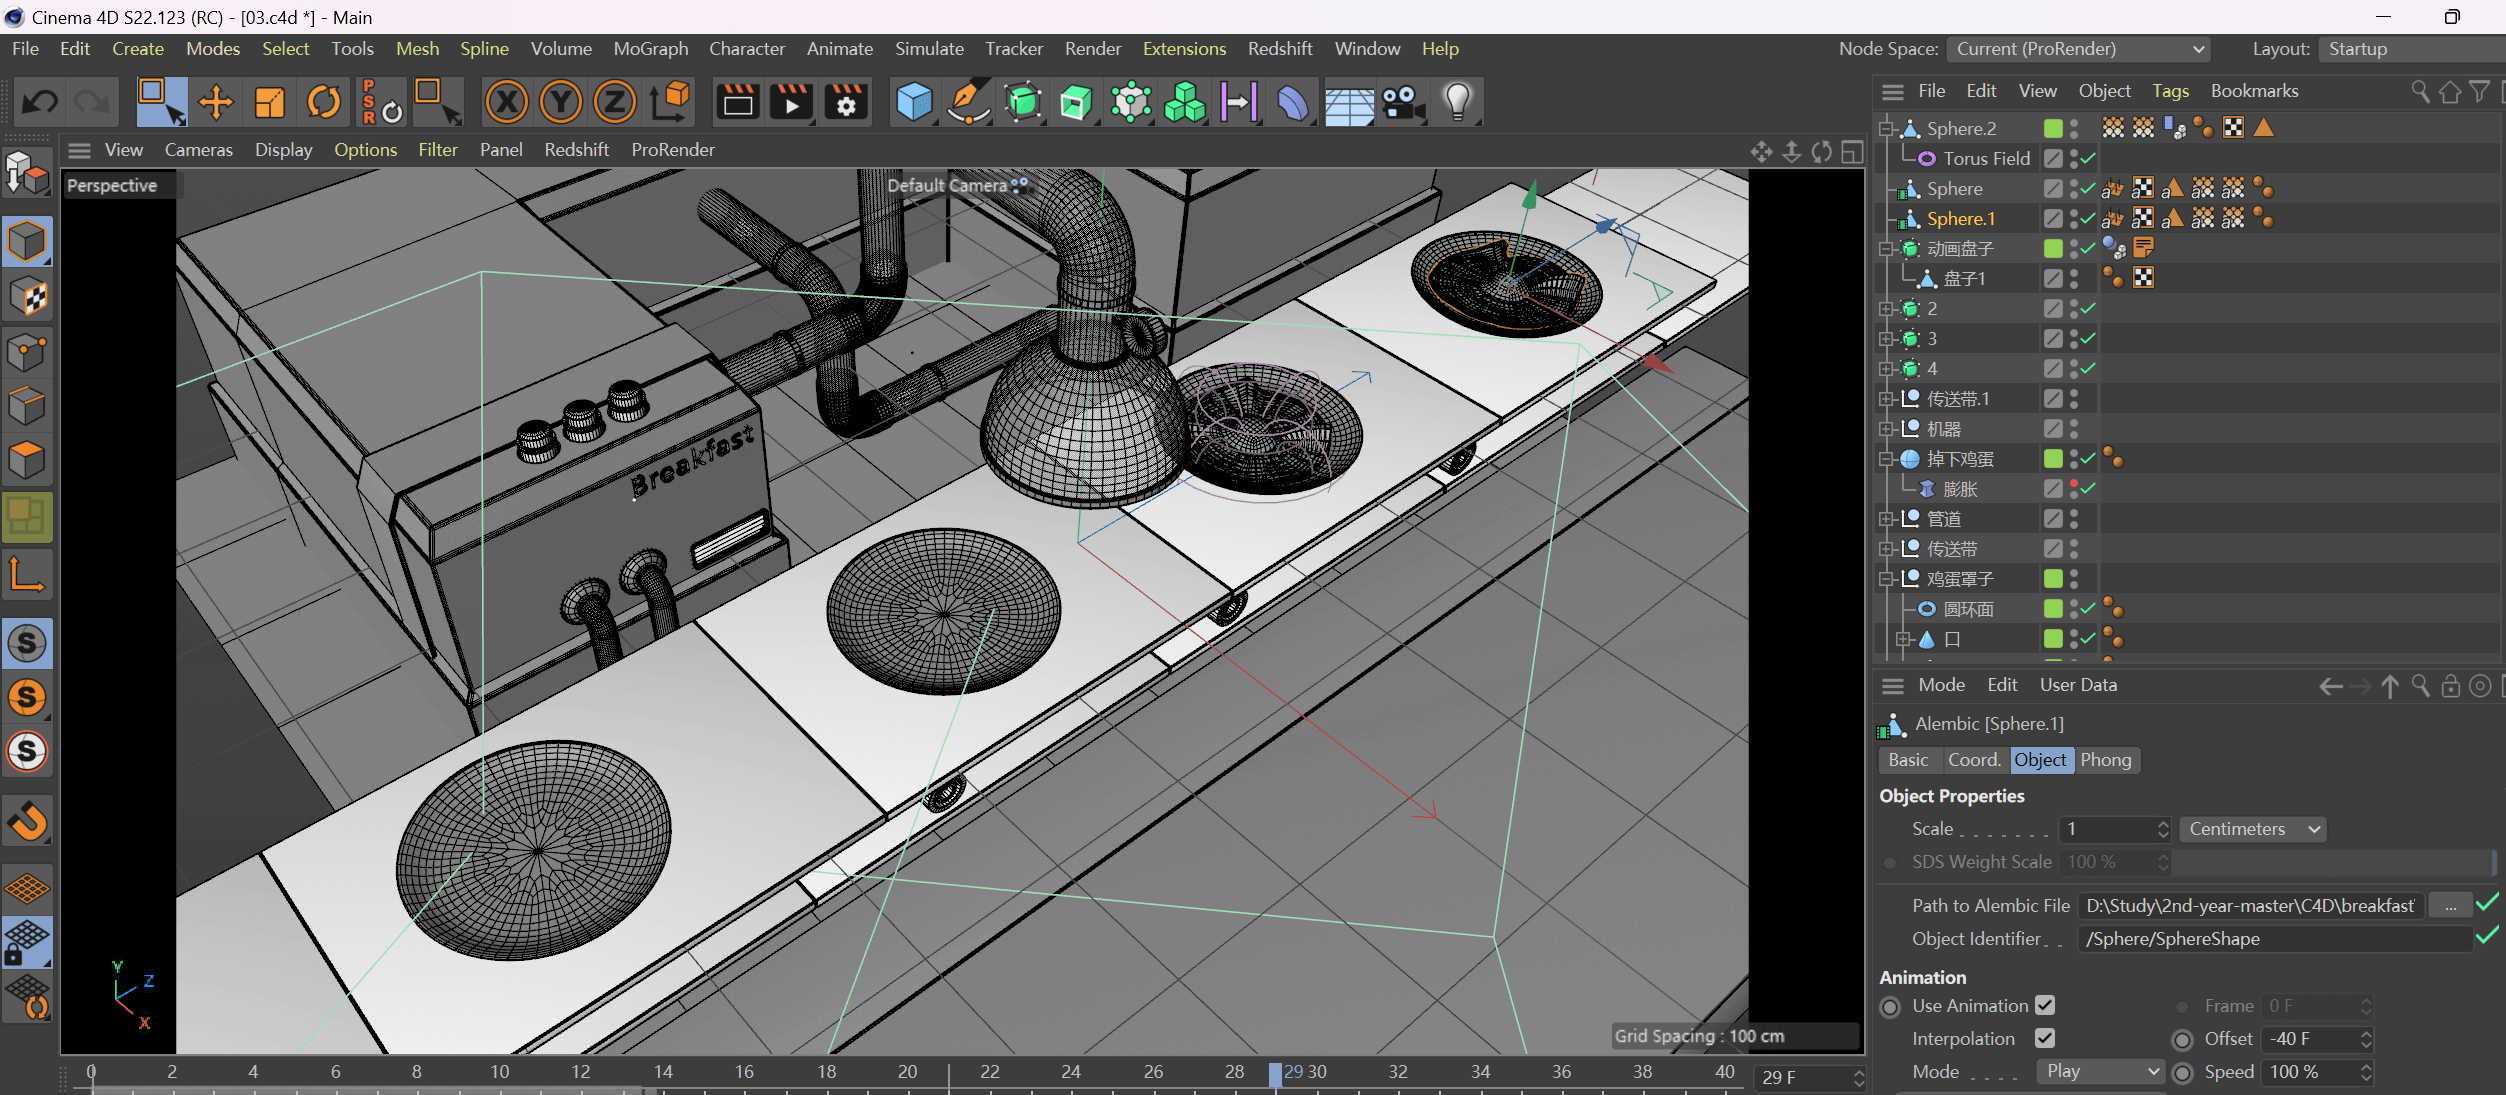The width and height of the screenshot is (2506, 1095).
Task: Add a Light object
Action: point(1458,101)
